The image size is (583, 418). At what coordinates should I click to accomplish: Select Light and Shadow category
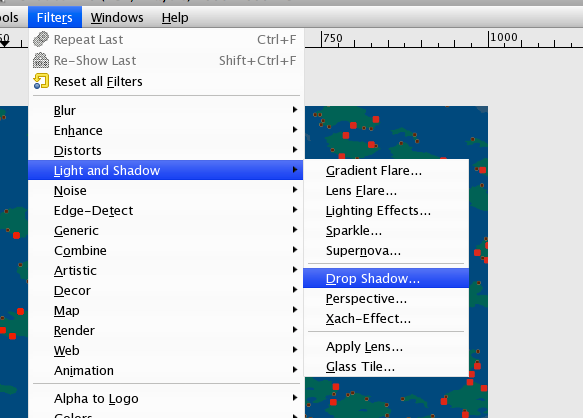point(166,170)
